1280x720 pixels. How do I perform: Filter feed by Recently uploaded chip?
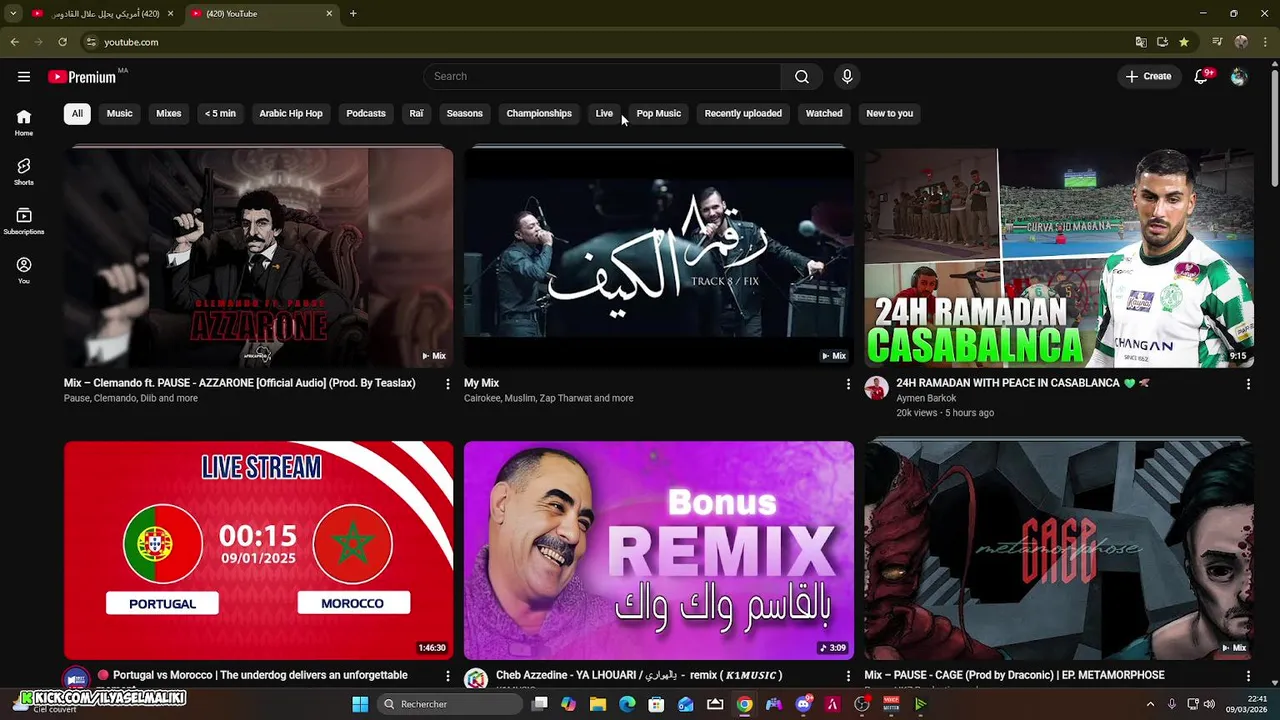pos(743,113)
